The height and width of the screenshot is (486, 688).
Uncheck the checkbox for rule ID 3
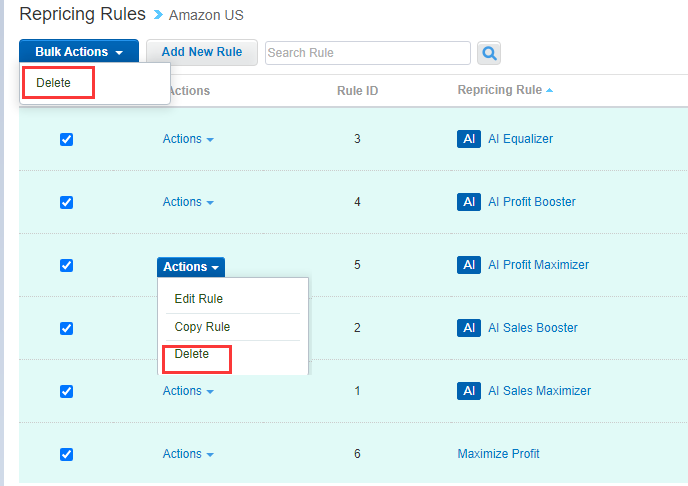[66, 139]
